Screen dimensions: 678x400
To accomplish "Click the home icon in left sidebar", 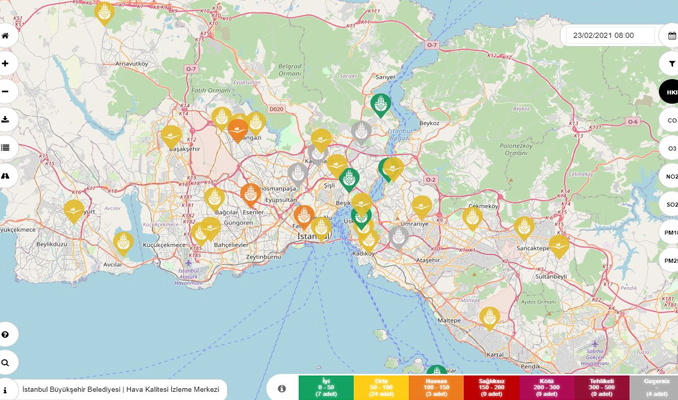I will (6, 36).
